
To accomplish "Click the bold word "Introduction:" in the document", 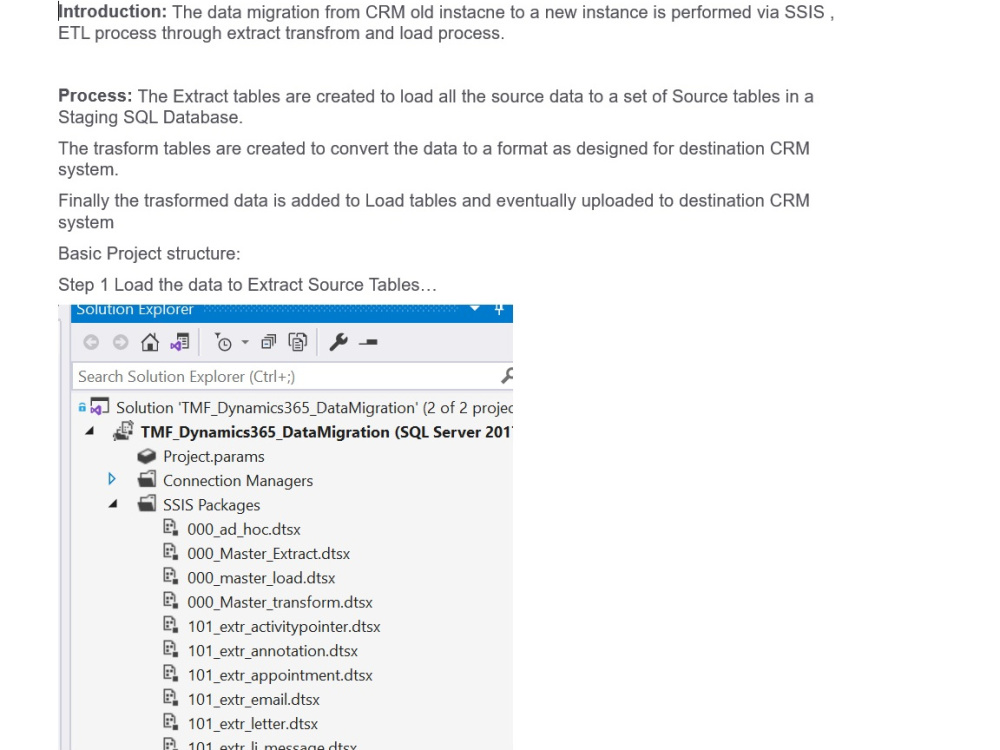I will tap(112, 11).
